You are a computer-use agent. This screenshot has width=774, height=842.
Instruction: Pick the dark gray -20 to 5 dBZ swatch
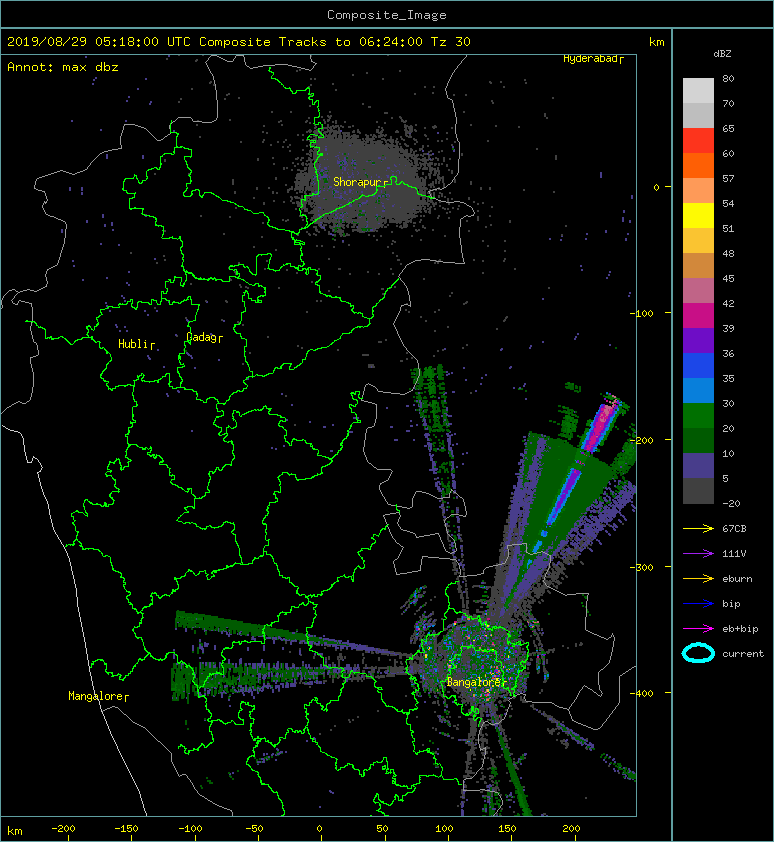[698, 491]
